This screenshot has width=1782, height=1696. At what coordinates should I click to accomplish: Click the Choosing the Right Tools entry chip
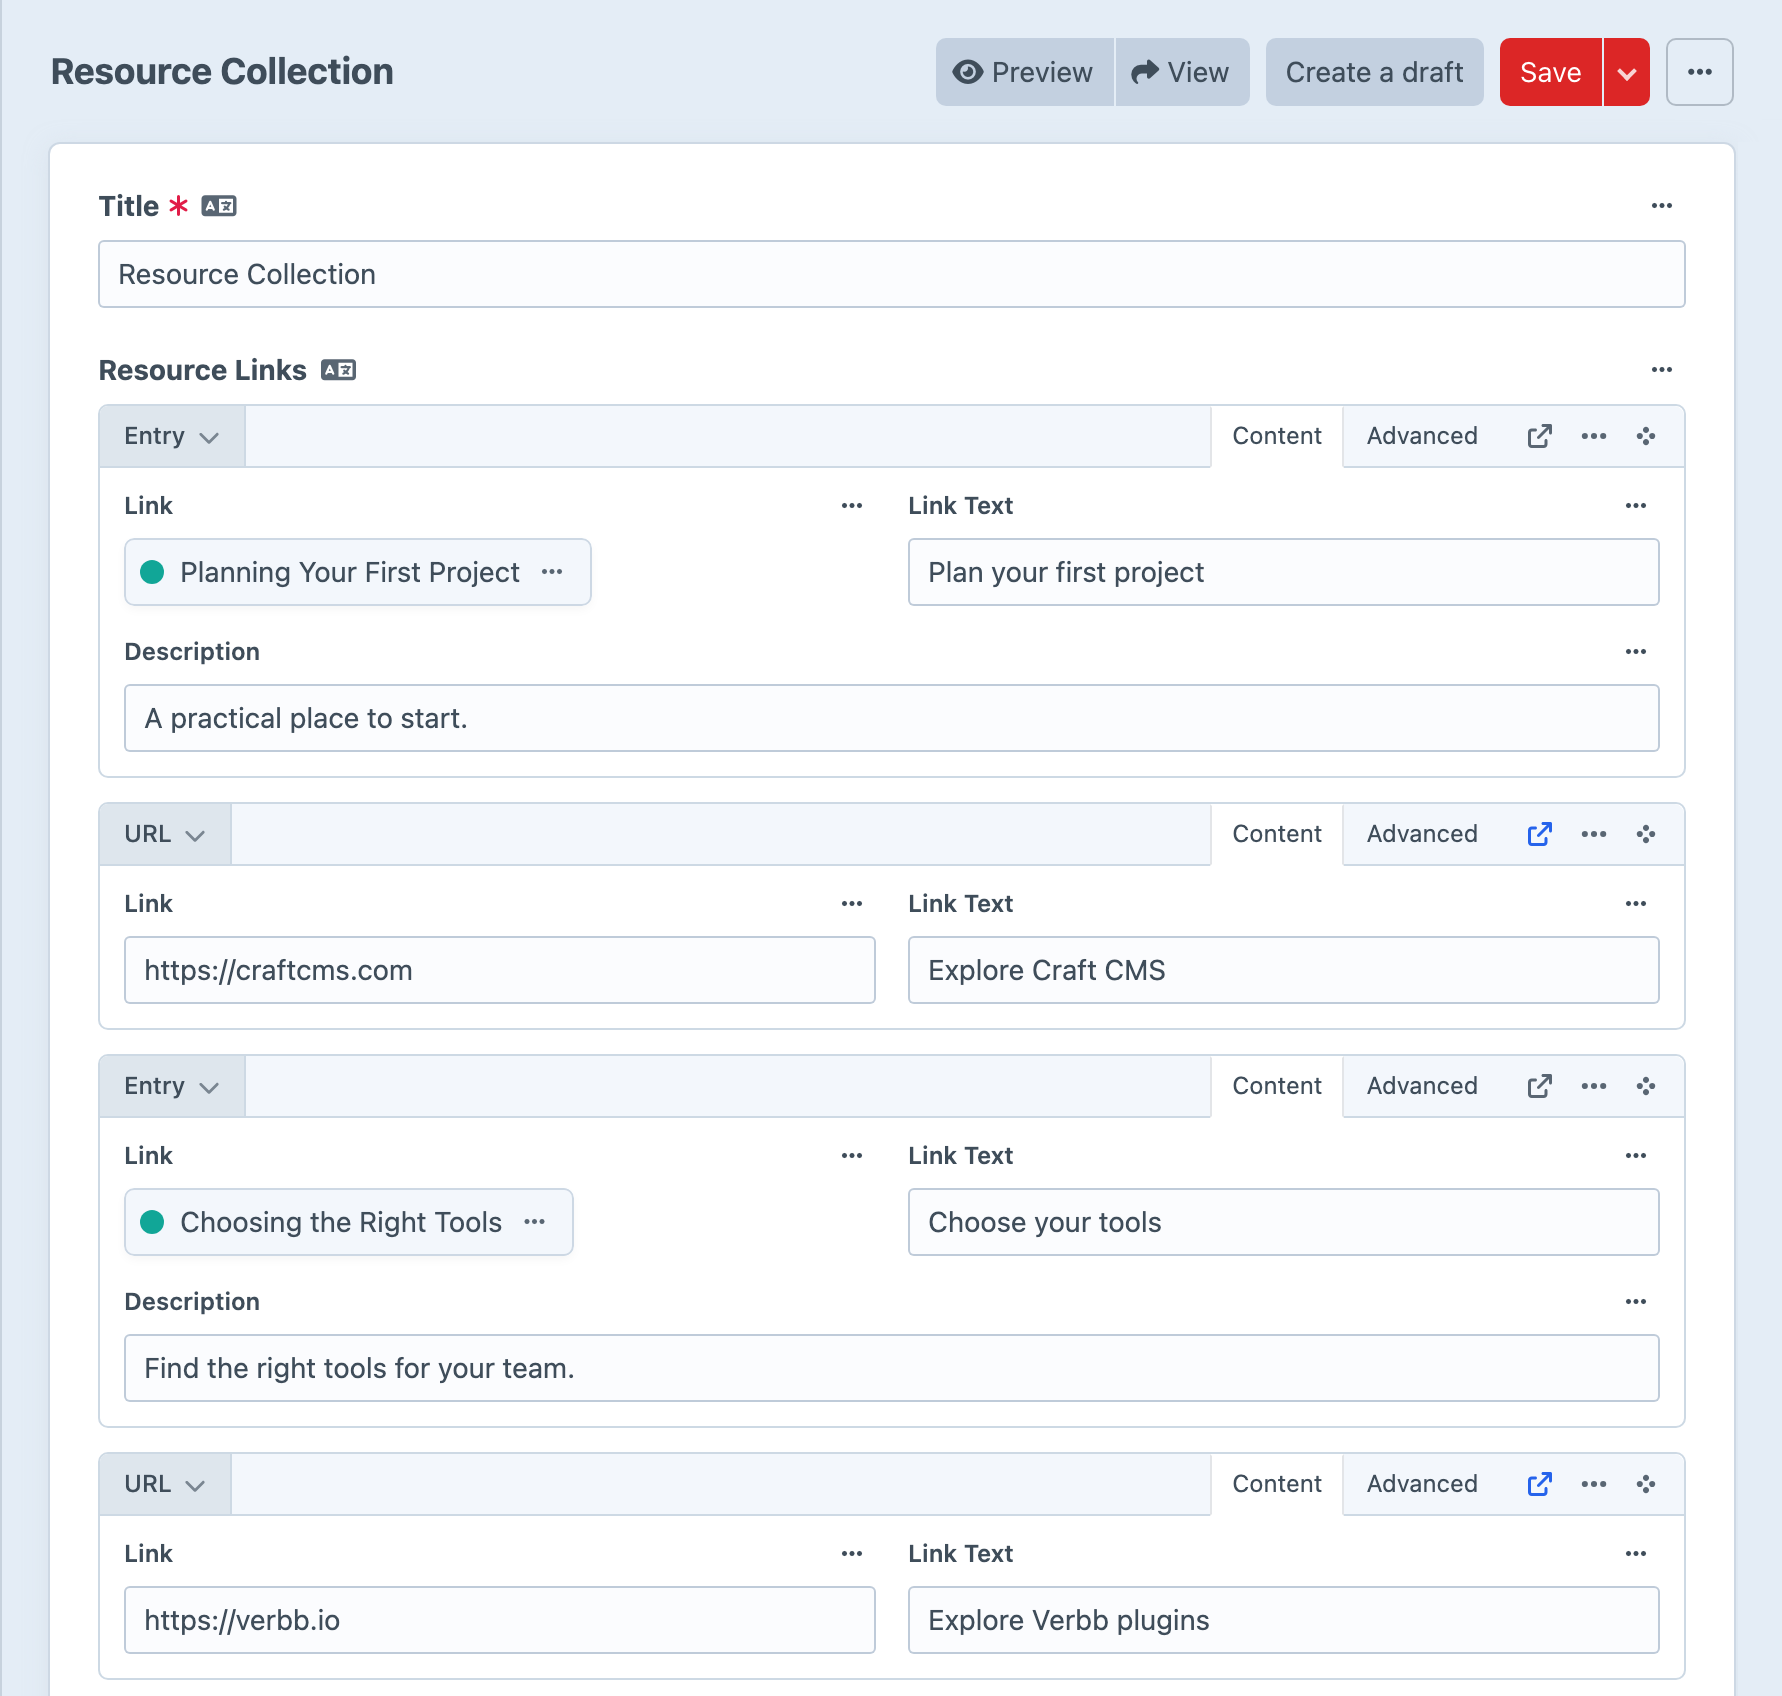coord(349,1222)
